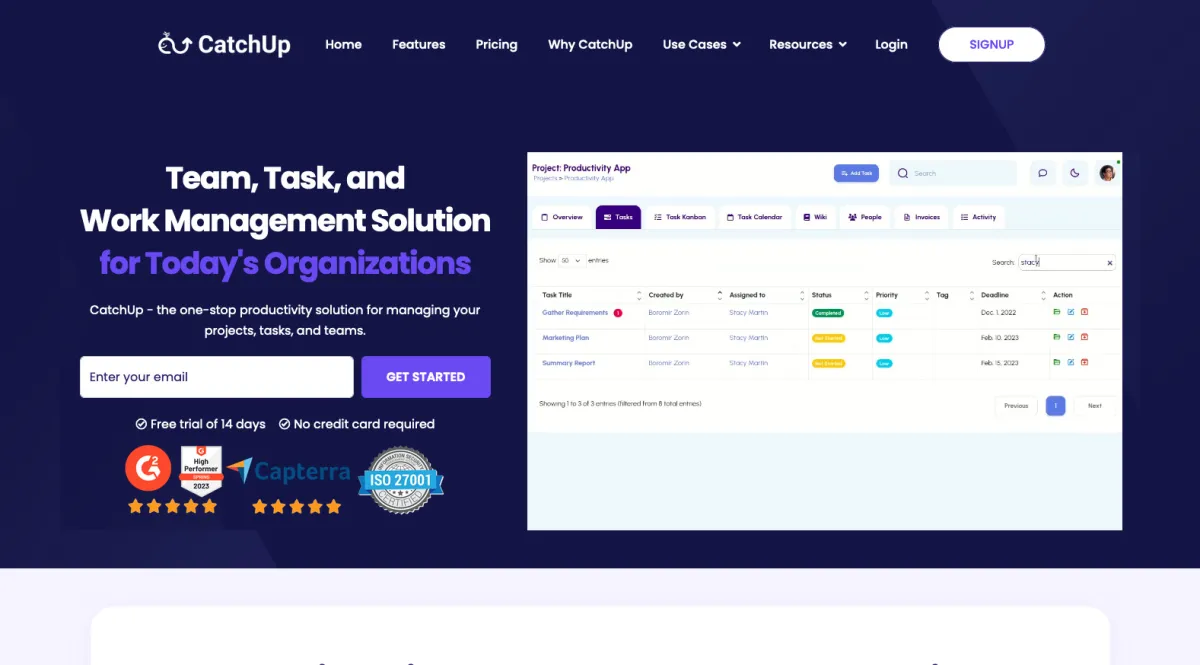Click the GET STARTED button

tap(426, 377)
